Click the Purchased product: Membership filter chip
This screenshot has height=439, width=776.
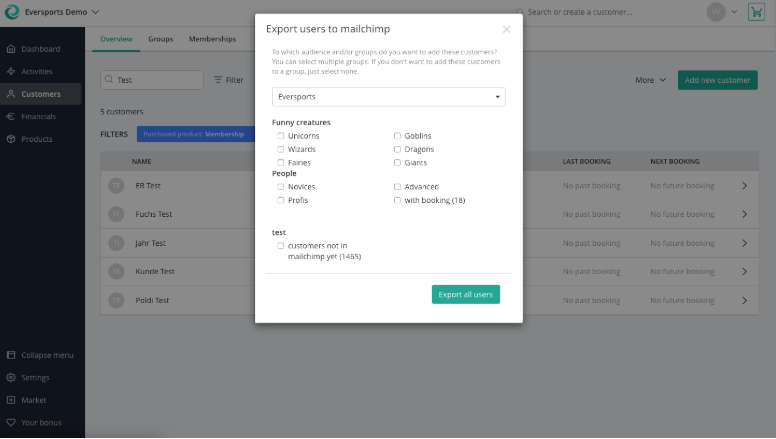(x=196, y=134)
